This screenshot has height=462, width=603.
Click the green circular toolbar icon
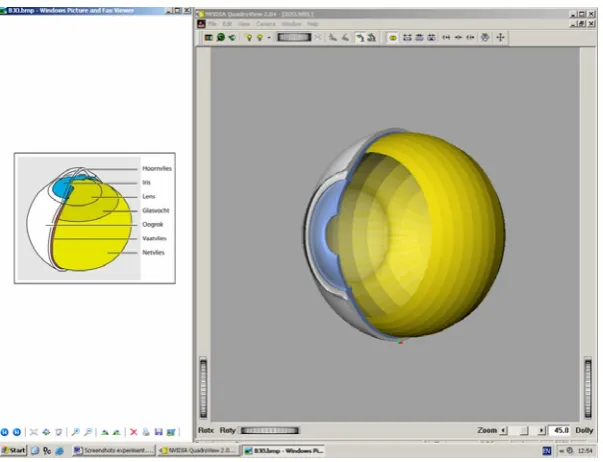(221, 37)
